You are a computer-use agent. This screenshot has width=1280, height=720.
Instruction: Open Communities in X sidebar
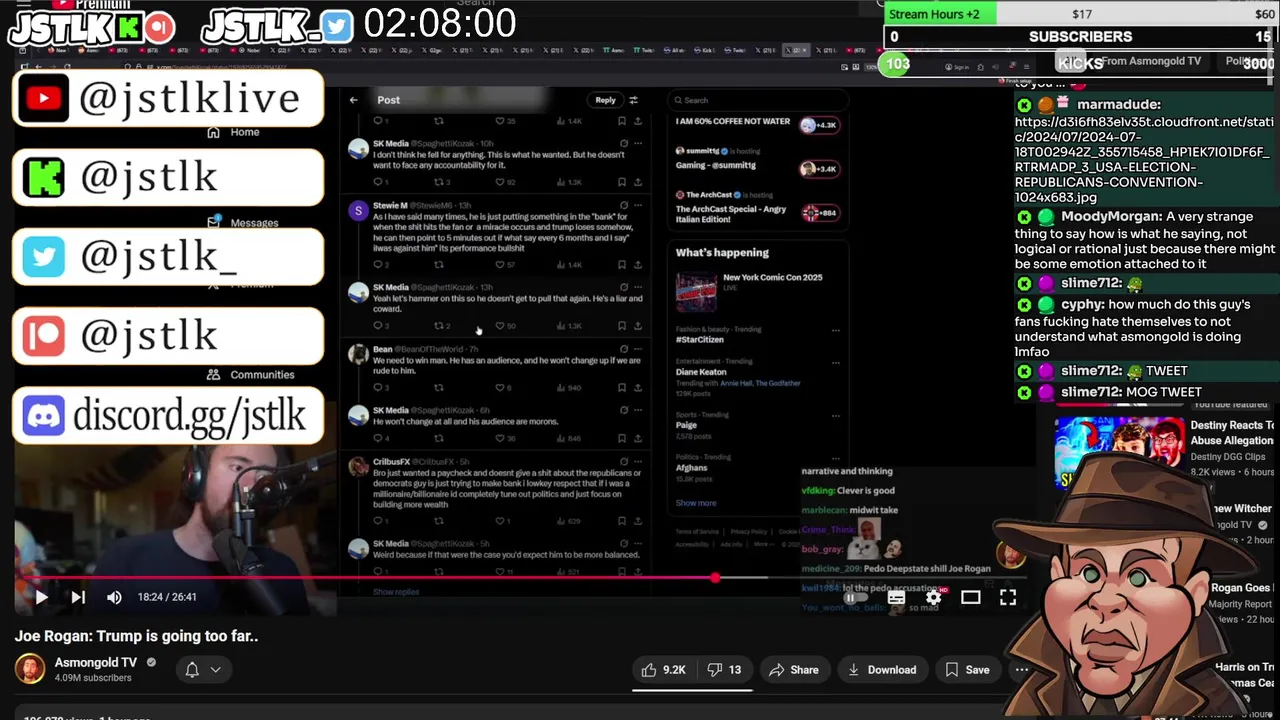[251, 374]
